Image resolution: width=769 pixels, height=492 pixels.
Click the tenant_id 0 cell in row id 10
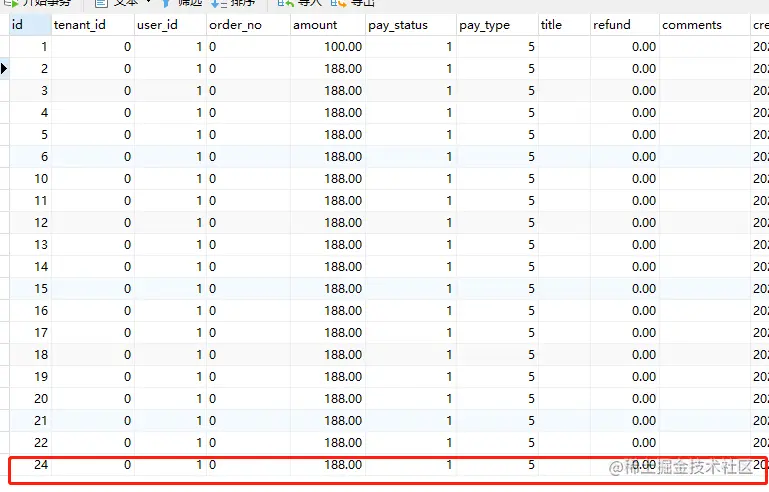[x=93, y=179]
